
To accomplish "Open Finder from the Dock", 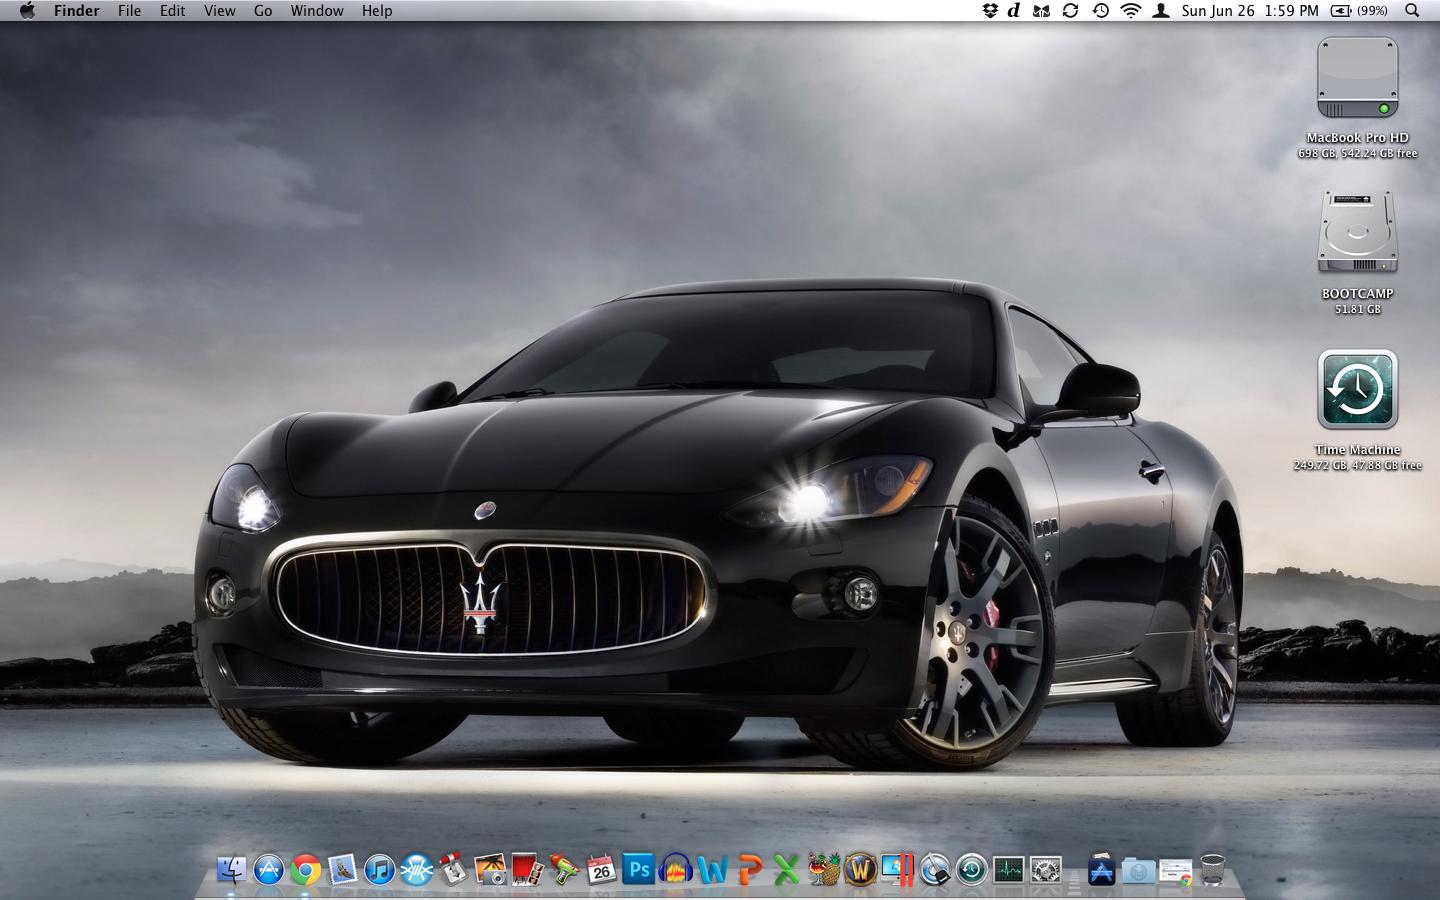I will click(231, 869).
